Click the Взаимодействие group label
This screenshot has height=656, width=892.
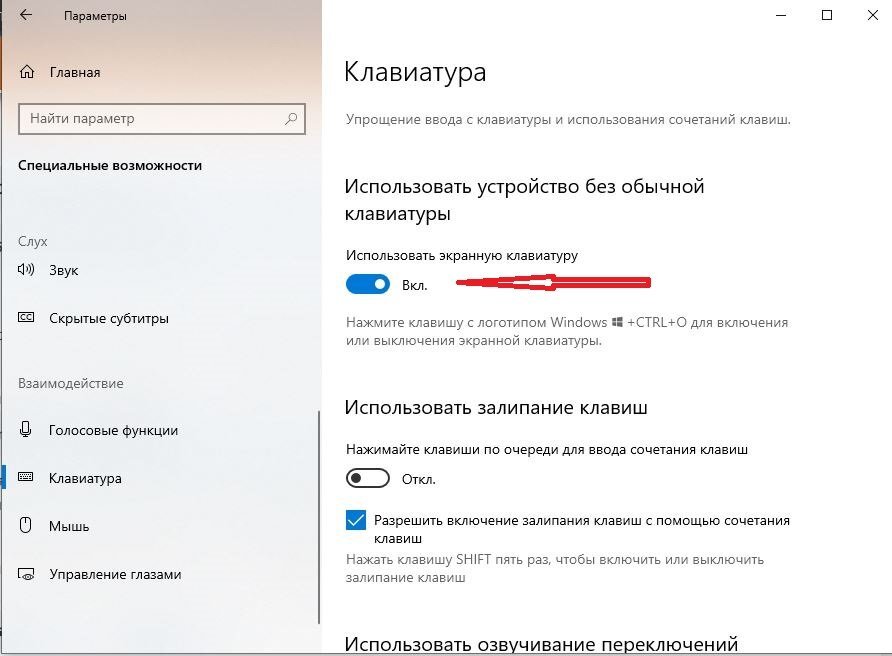coord(71,383)
